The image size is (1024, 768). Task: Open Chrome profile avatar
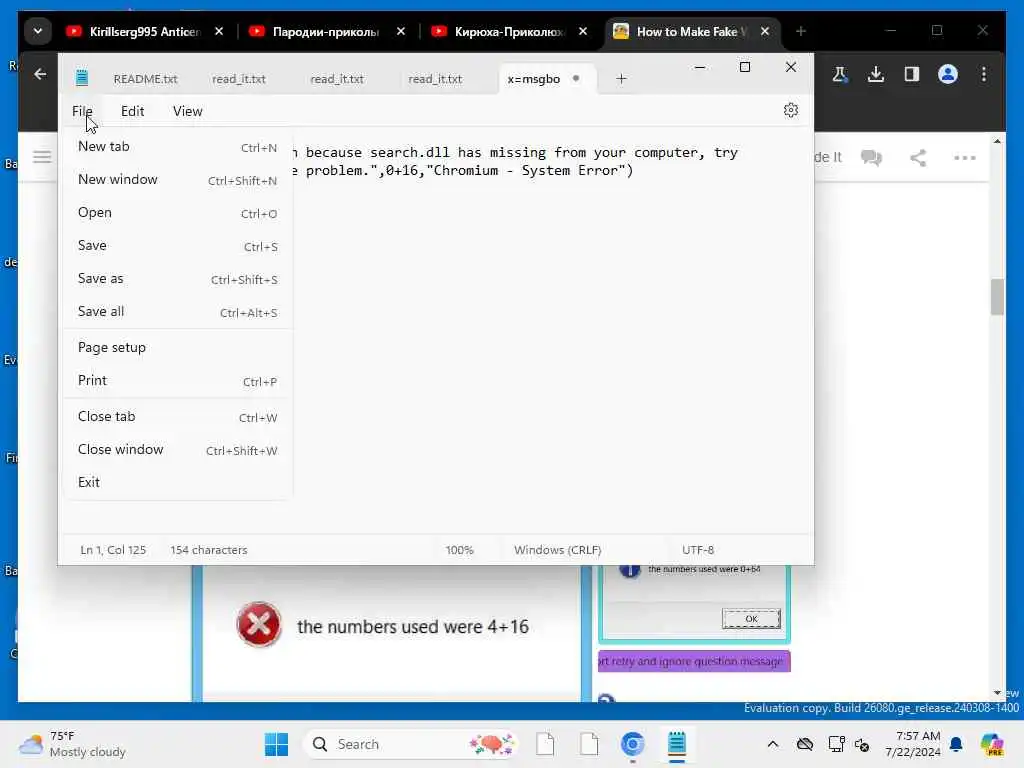pos(948,74)
